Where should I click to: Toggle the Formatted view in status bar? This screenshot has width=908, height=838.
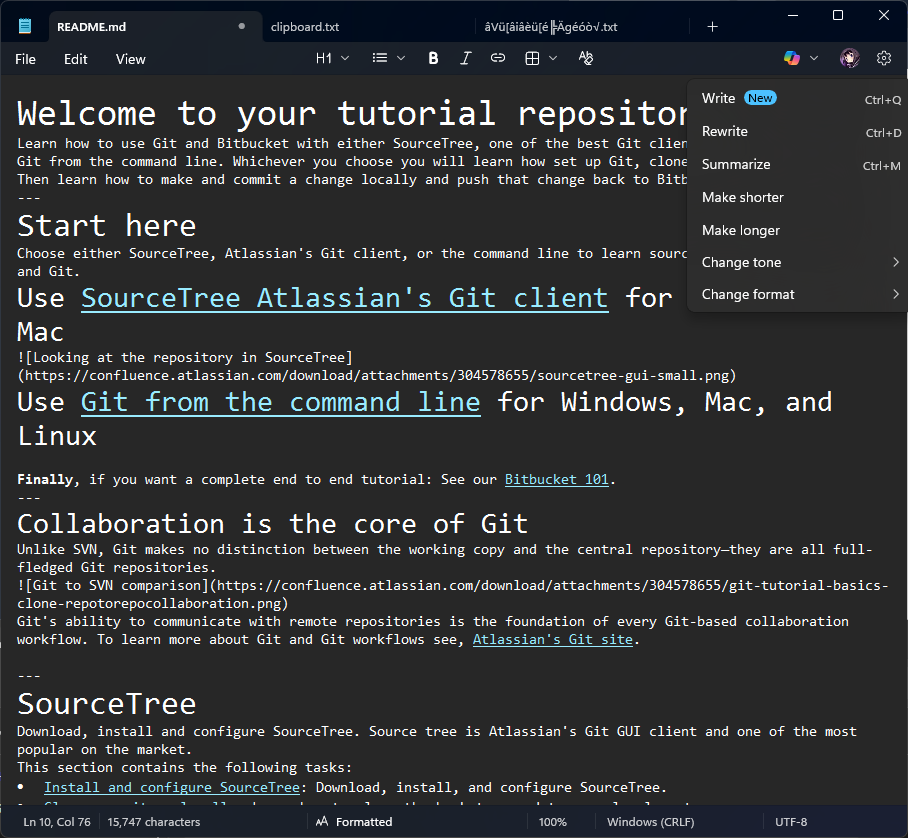(353, 822)
